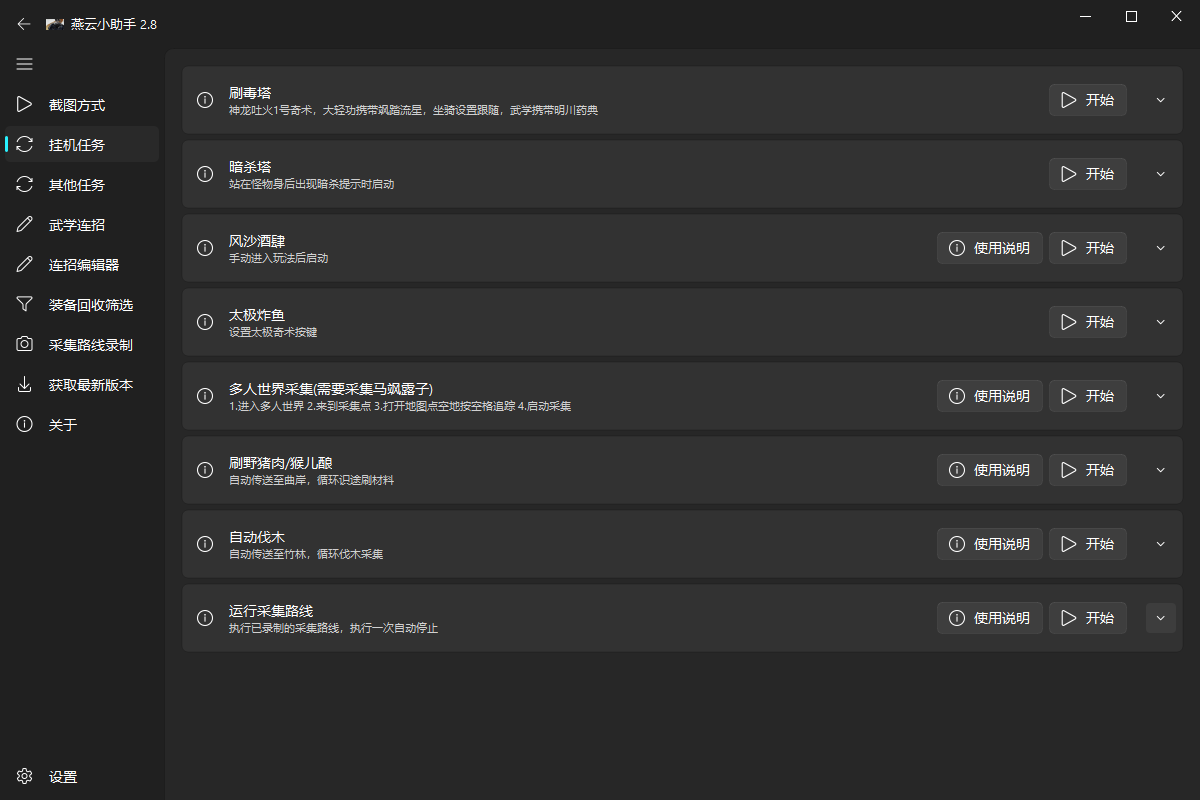Click the info icon beside 刷野猪肉/猴儿酿 title
Screen dimensions: 1200x800
tap(205, 470)
